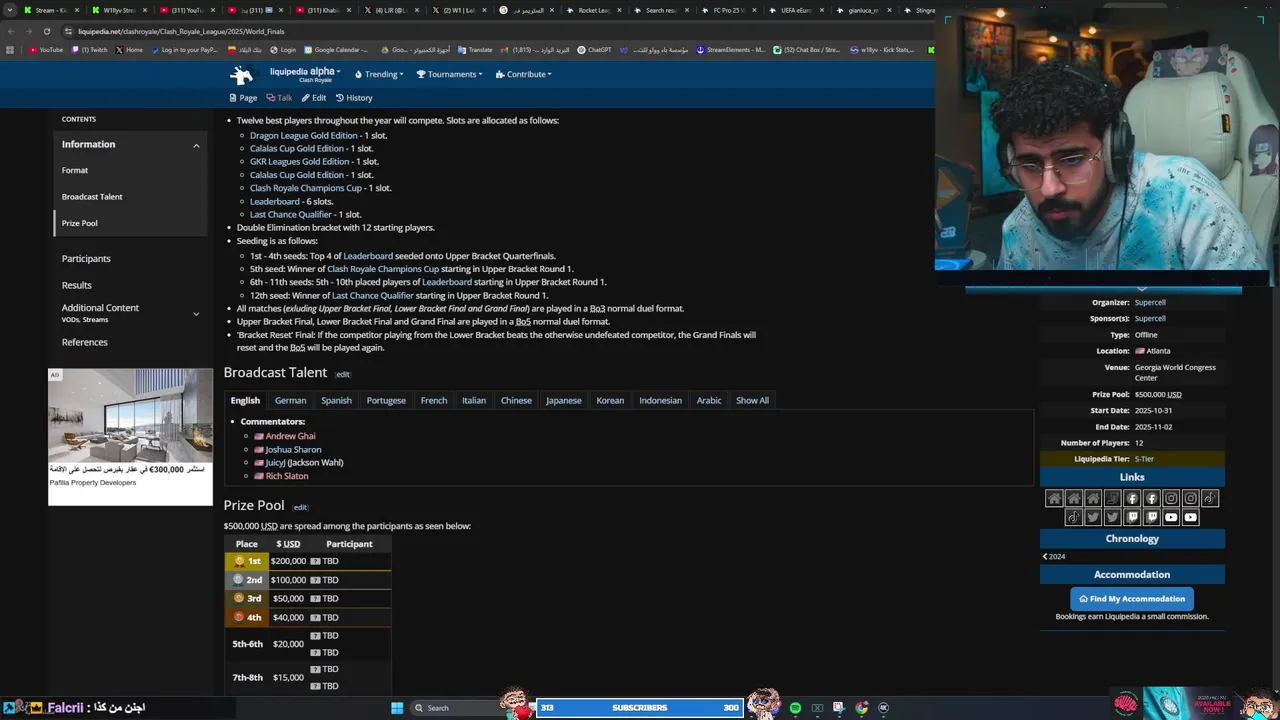This screenshot has height=720, width=1280.
Task: Open the Trending dropdown menu
Action: click(379, 74)
